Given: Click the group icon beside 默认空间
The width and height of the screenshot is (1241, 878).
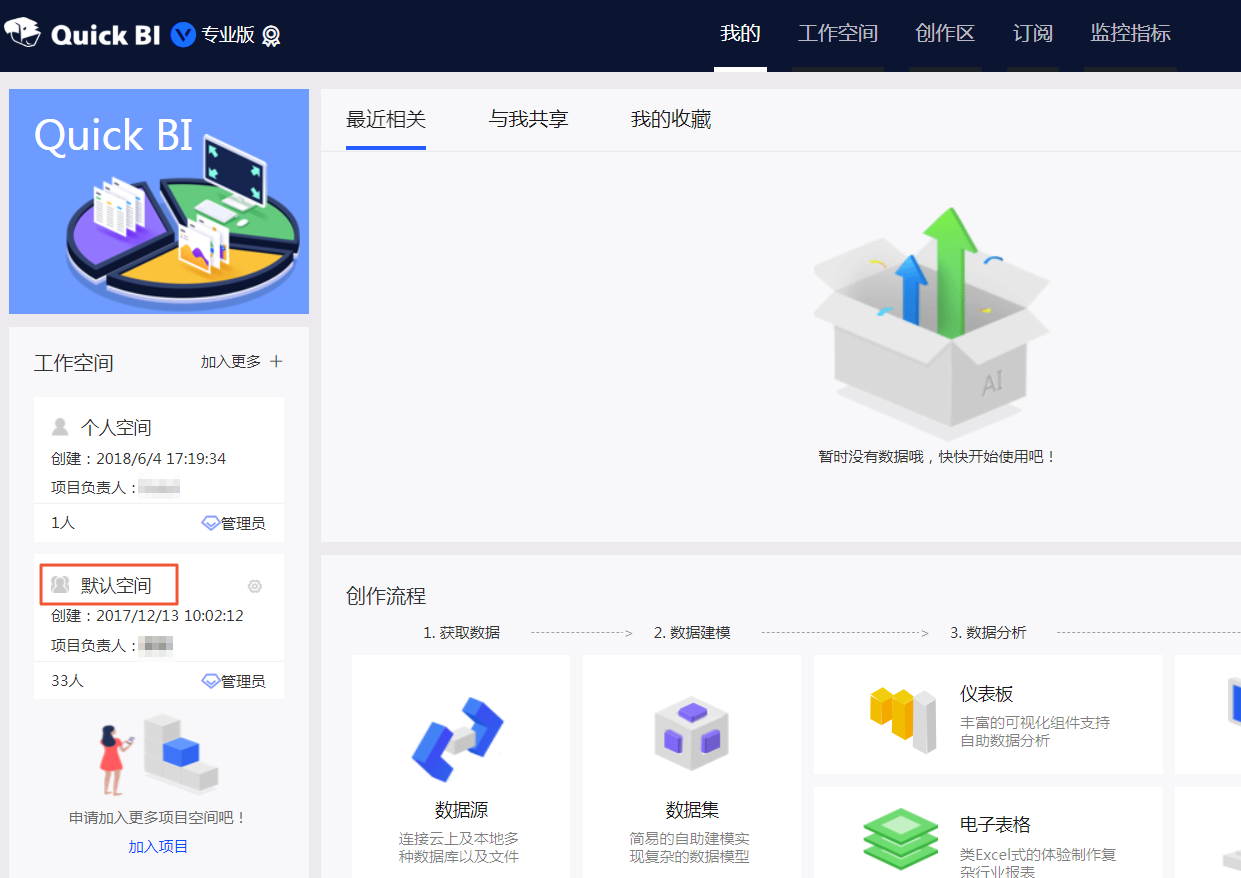Looking at the screenshot, I should (60, 585).
